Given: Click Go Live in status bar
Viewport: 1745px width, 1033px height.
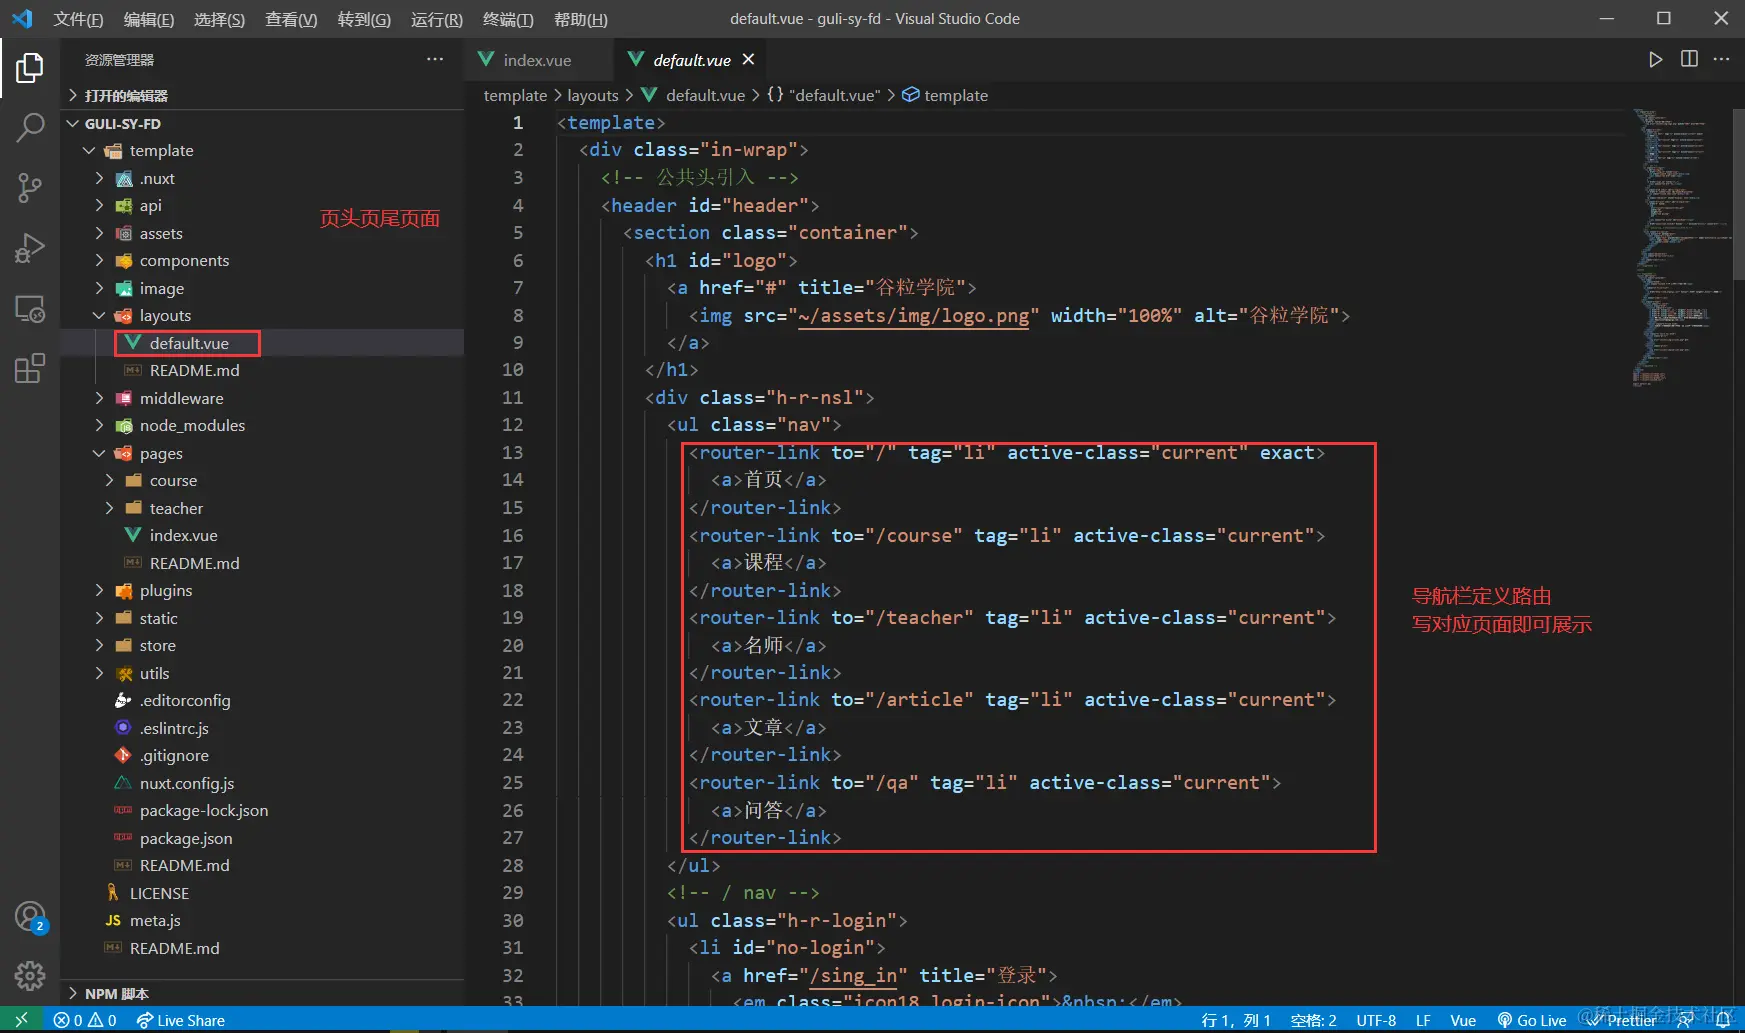Looking at the screenshot, I should tap(1532, 1020).
